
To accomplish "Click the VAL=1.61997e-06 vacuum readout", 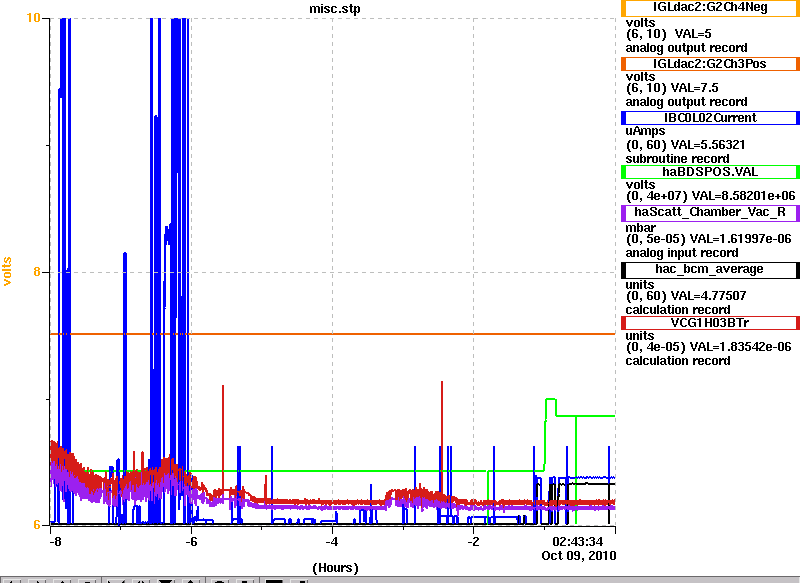I will pos(740,239).
